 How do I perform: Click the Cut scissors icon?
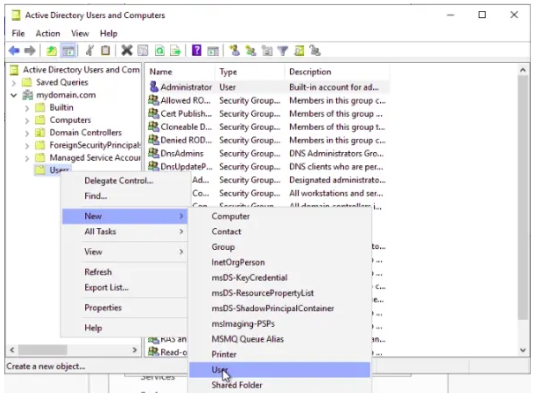[90, 50]
